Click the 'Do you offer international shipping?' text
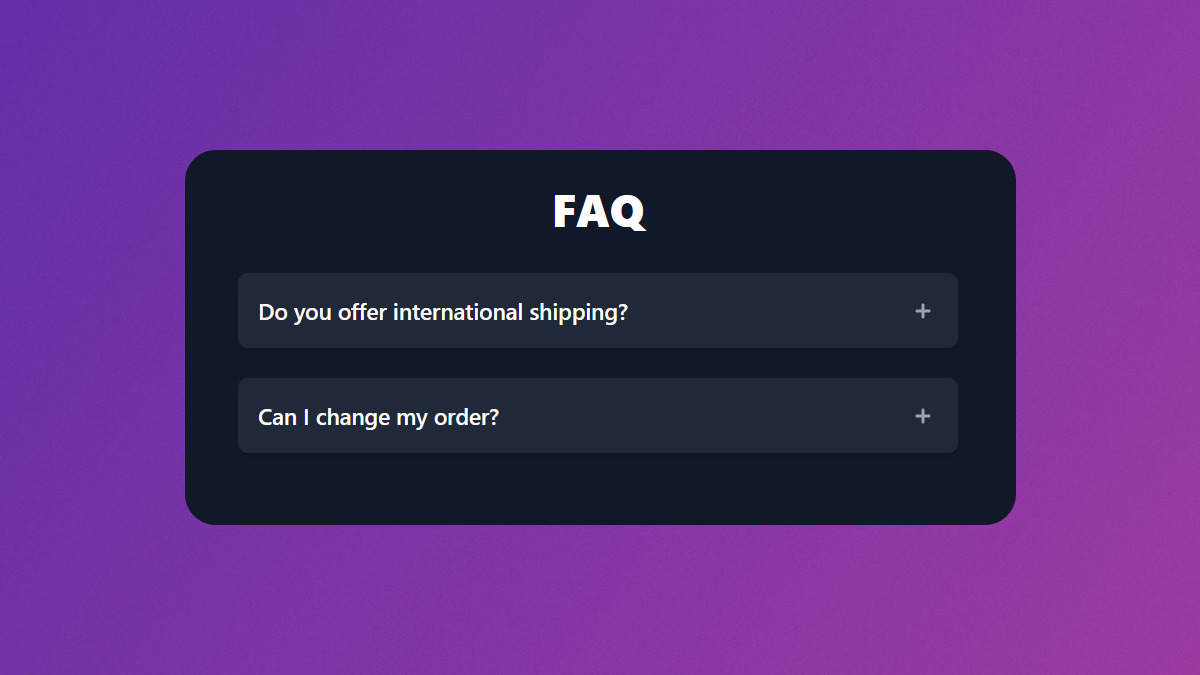The height and width of the screenshot is (675, 1200). click(443, 311)
